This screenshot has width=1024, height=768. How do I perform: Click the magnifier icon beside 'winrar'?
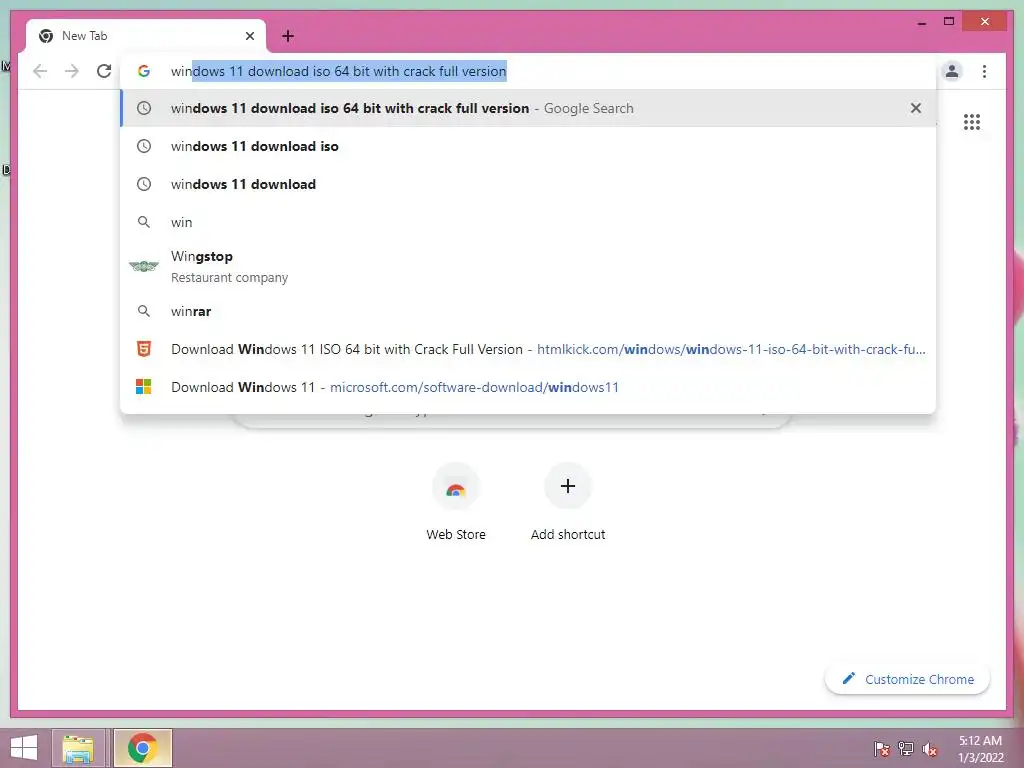(144, 312)
